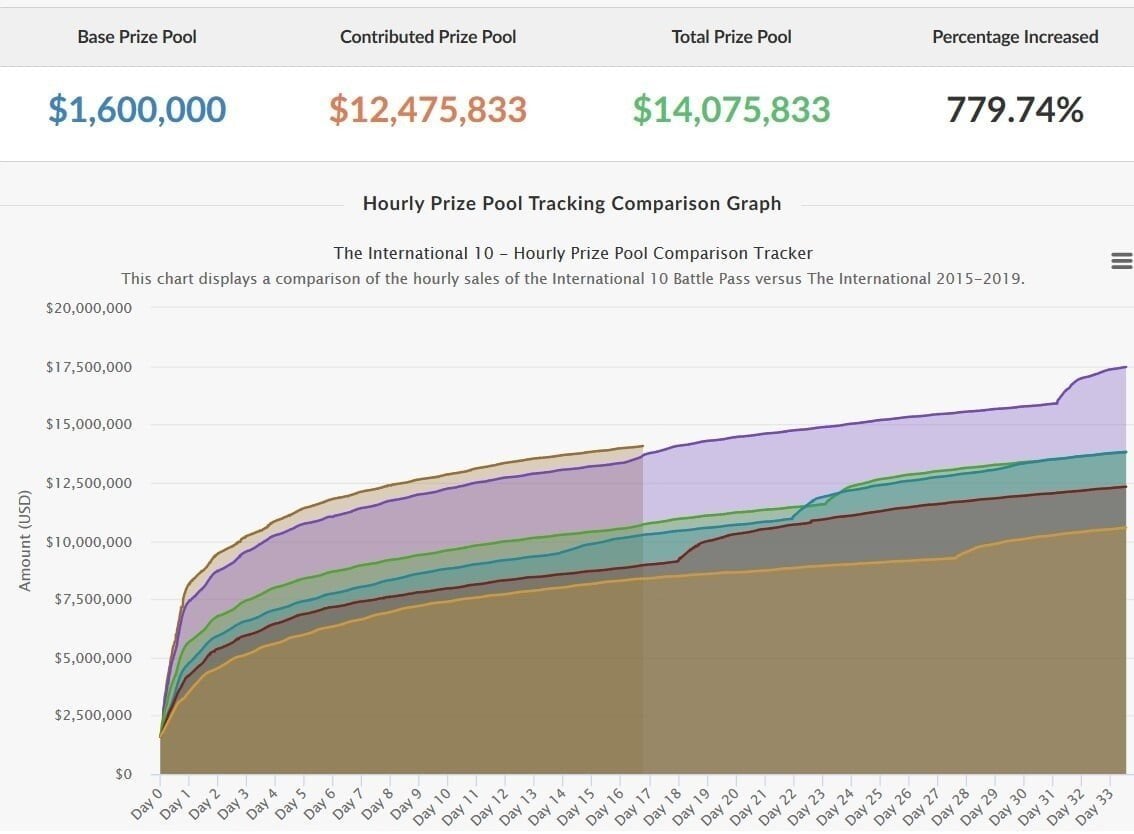Click the $1,600,000 base prize pool value
The height and width of the screenshot is (834, 1134).
137,110
